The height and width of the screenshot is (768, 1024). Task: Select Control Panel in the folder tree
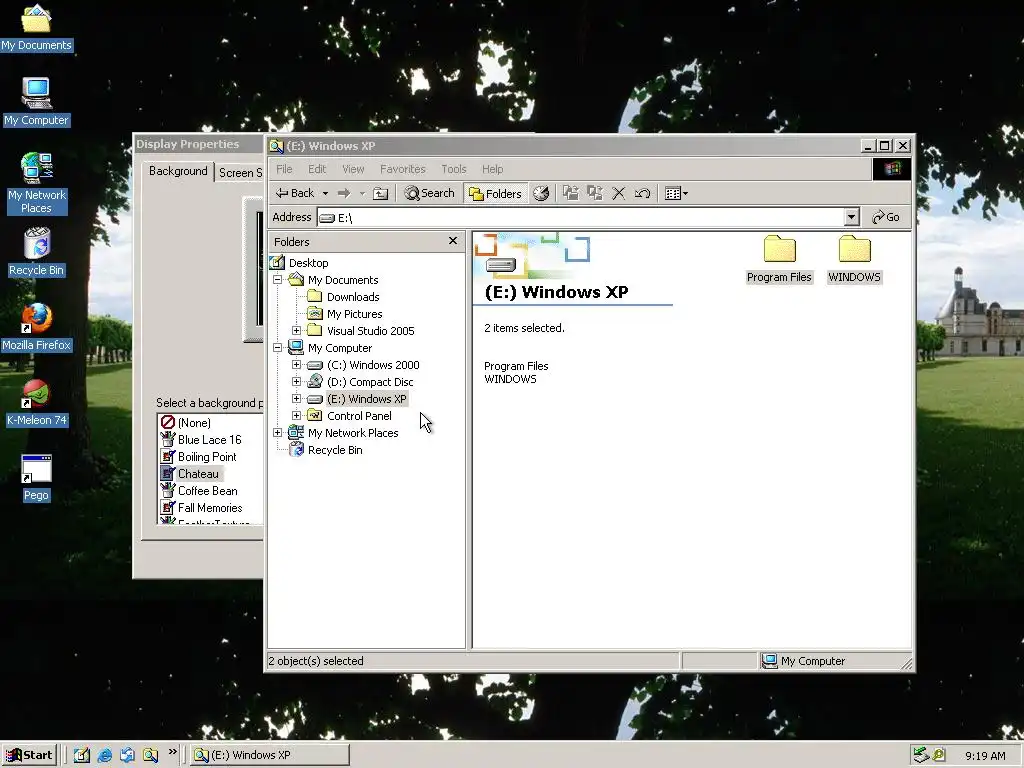(x=359, y=416)
